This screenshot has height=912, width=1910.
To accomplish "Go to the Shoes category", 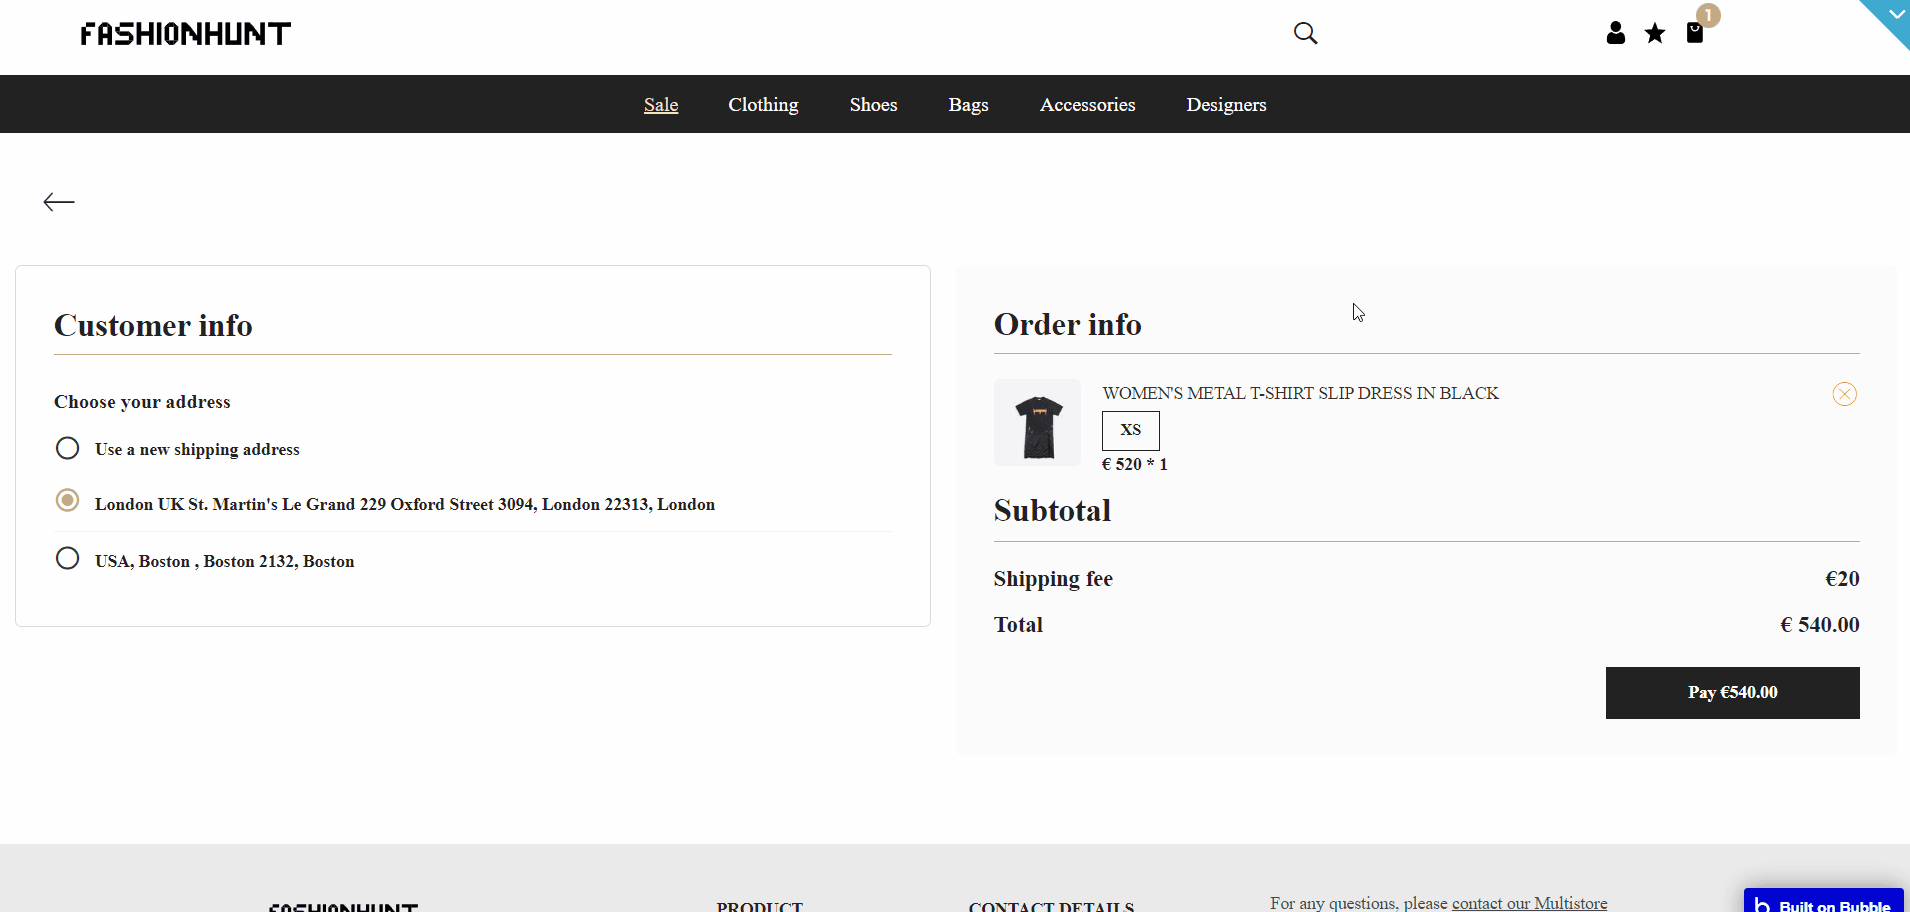I will (x=873, y=105).
